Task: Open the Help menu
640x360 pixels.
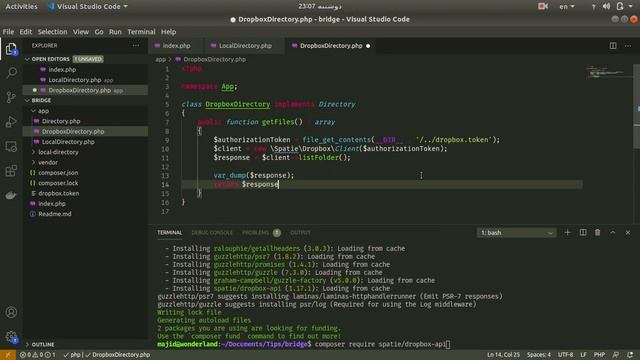Action: click(x=168, y=32)
